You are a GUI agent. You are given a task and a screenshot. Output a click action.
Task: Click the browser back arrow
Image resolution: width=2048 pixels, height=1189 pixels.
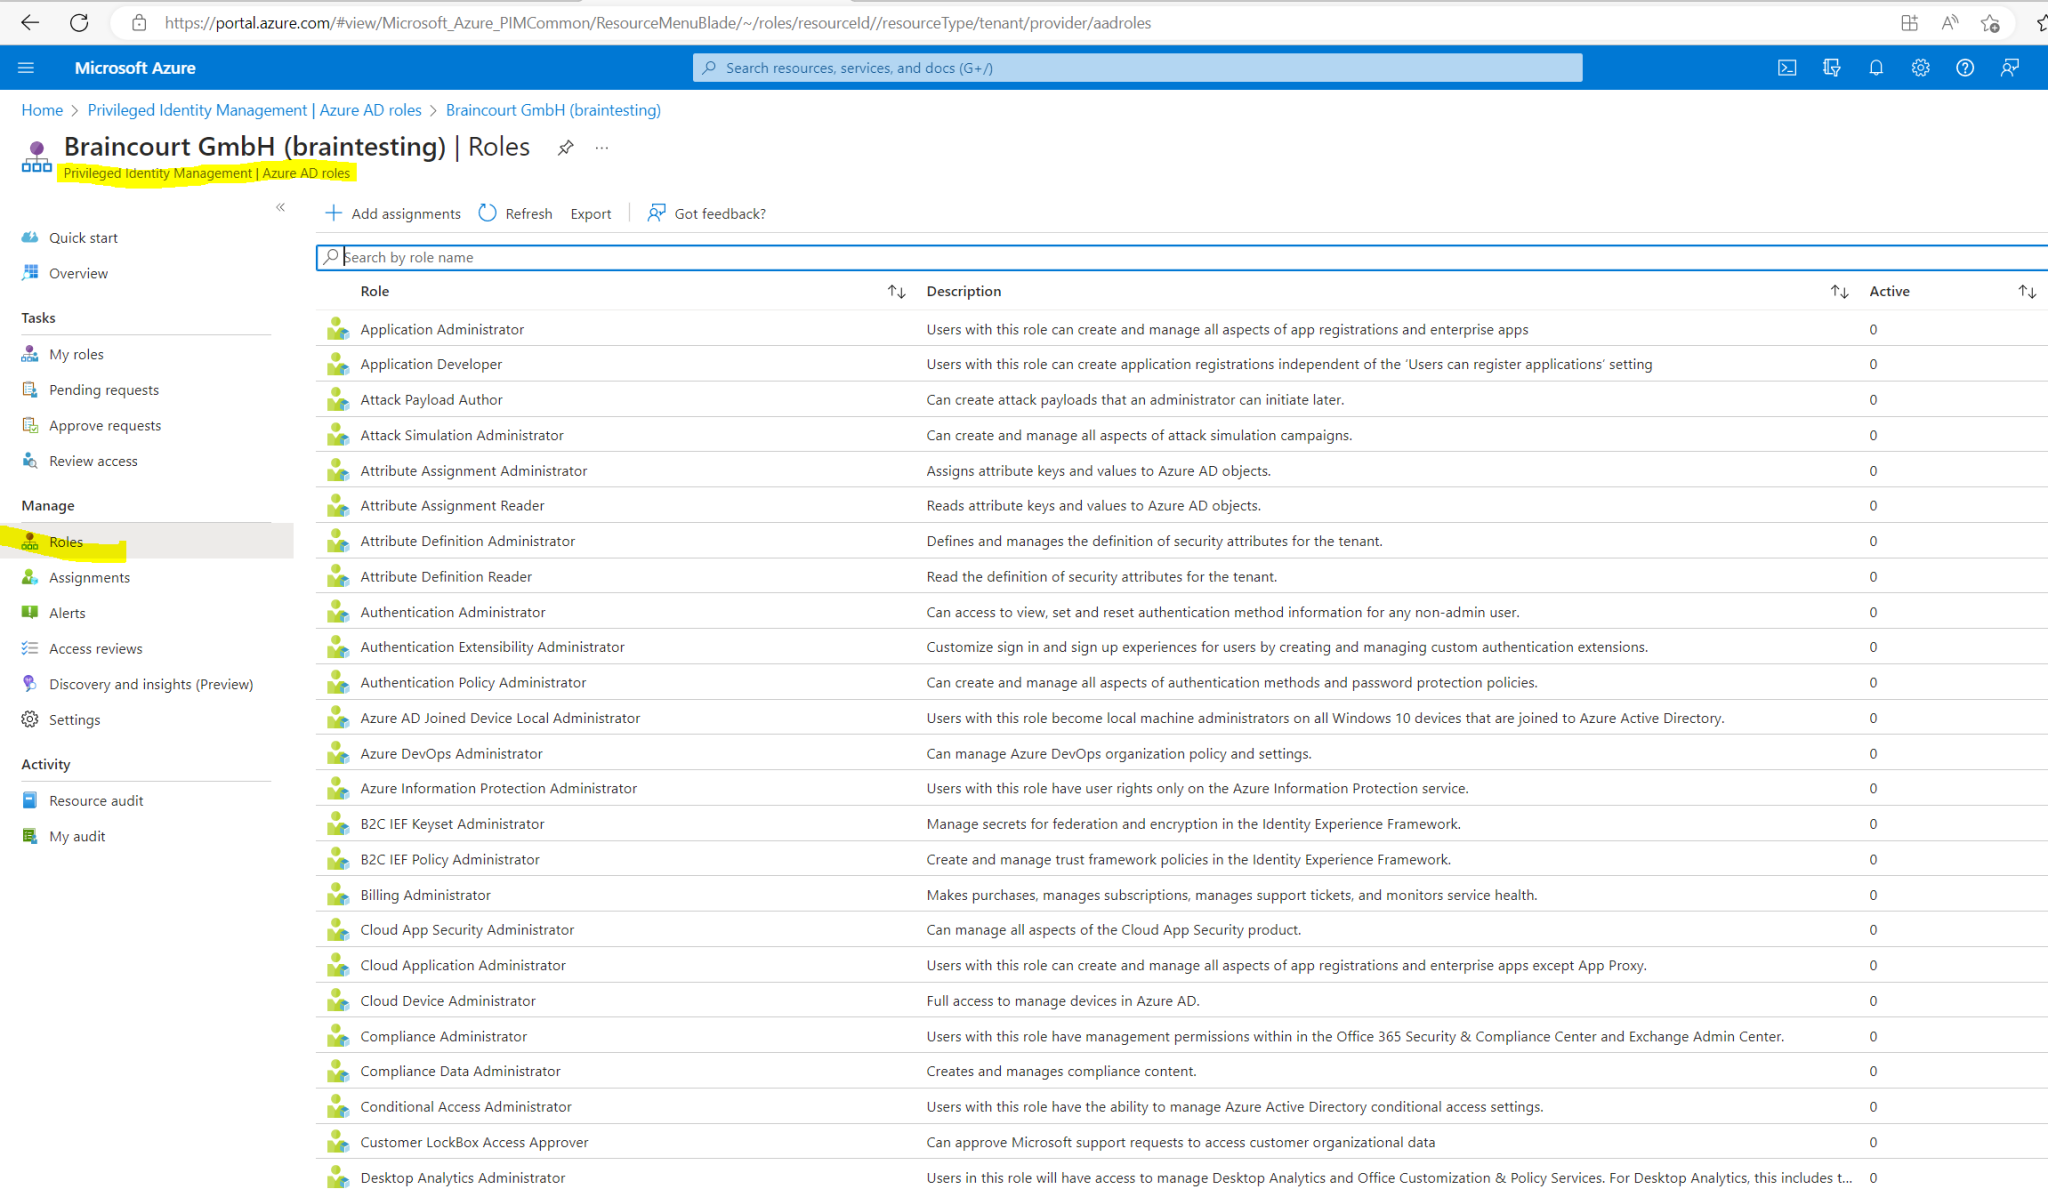[x=29, y=22]
